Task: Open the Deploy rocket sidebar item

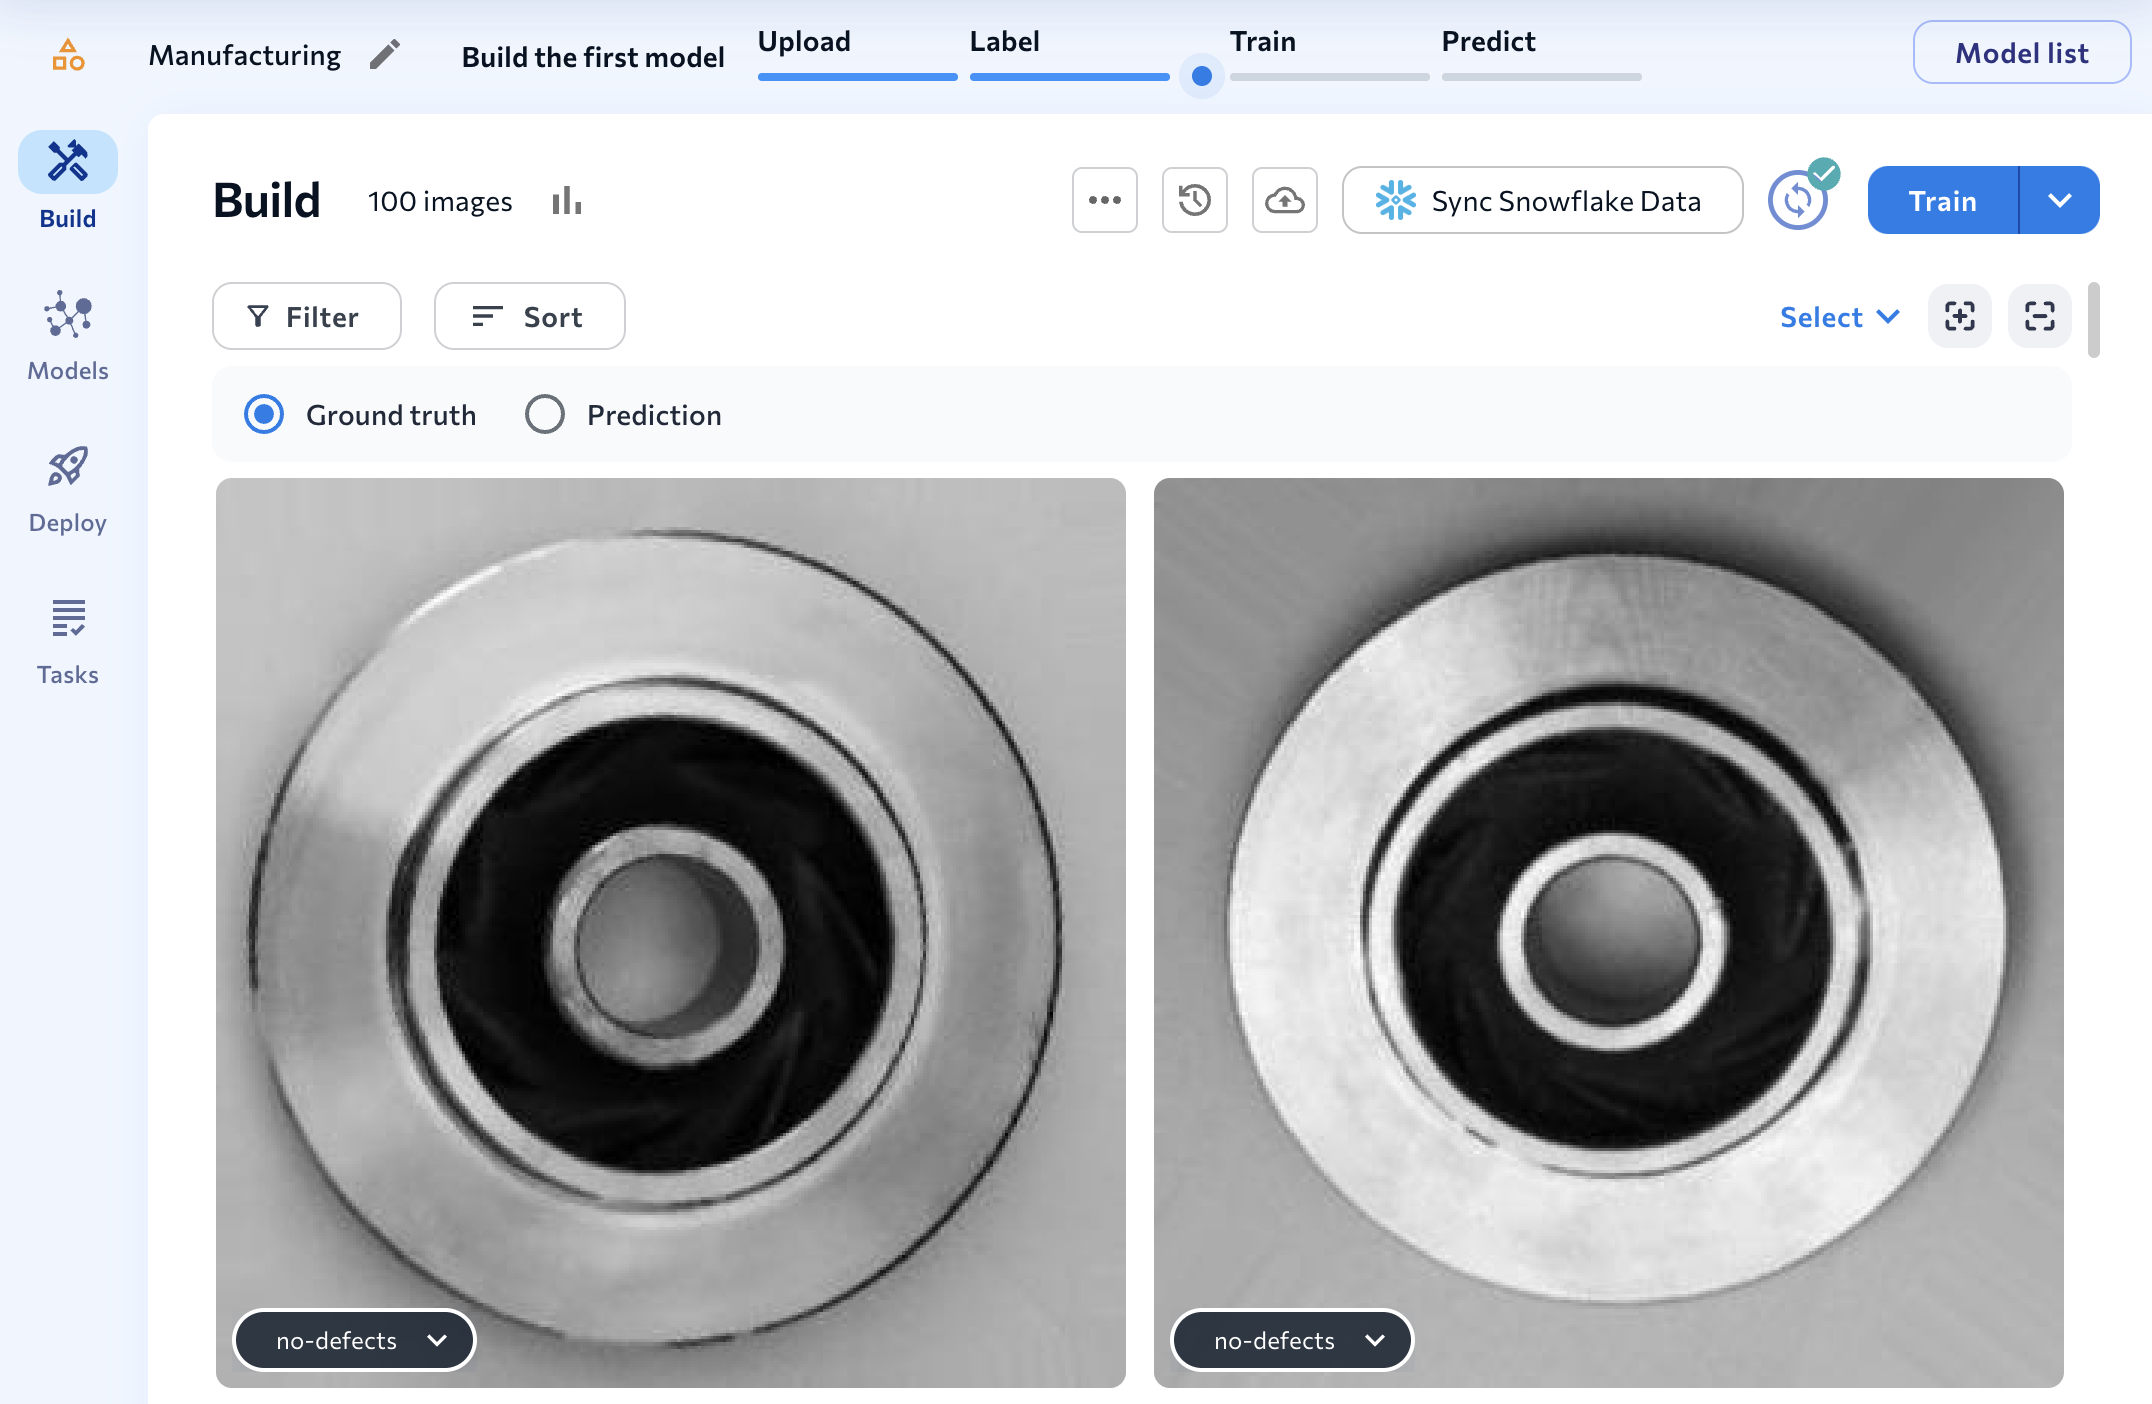Action: [68, 489]
